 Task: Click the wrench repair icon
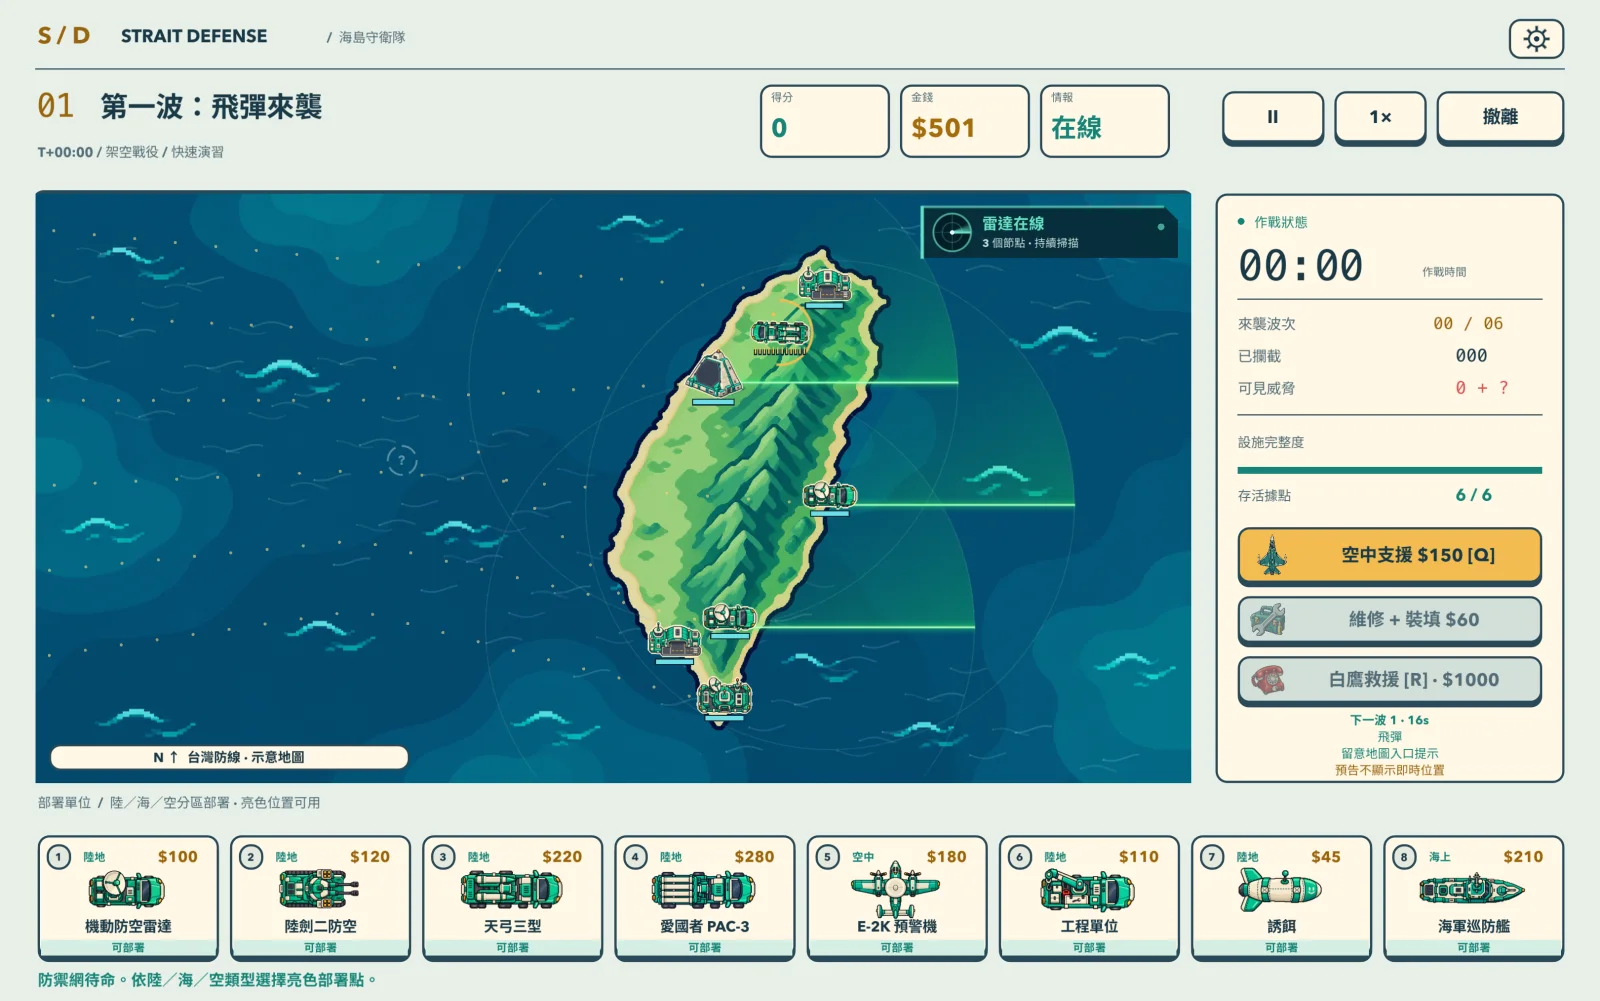point(1267,620)
